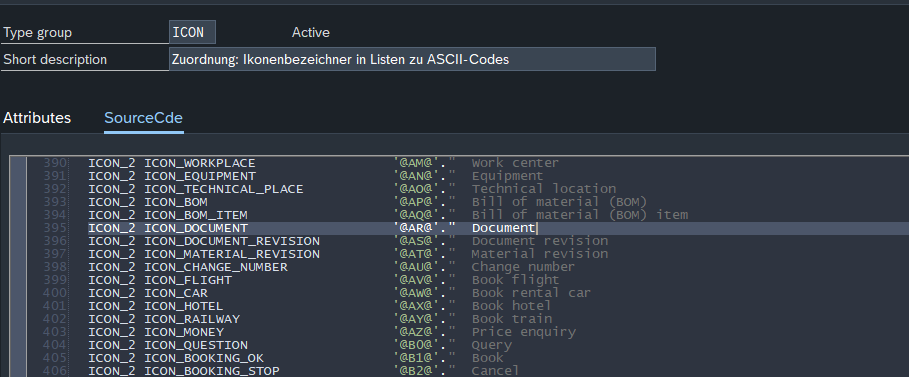This screenshot has width=909, height=377.
Task: Select line number 398 in gutter
Action: tap(56, 267)
